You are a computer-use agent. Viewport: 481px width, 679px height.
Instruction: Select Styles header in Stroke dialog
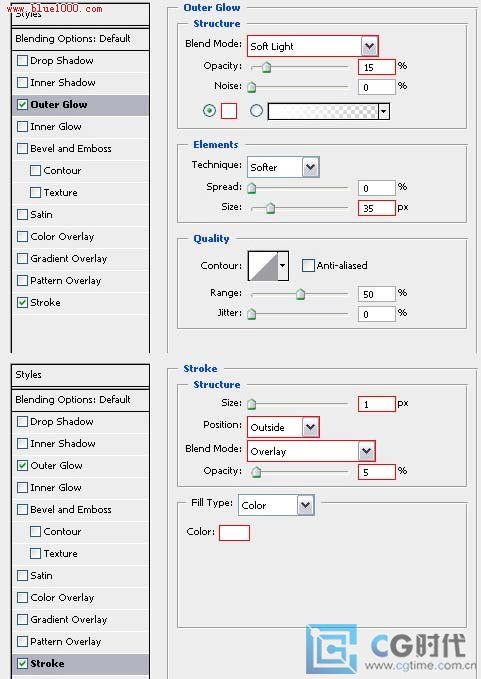[81, 375]
